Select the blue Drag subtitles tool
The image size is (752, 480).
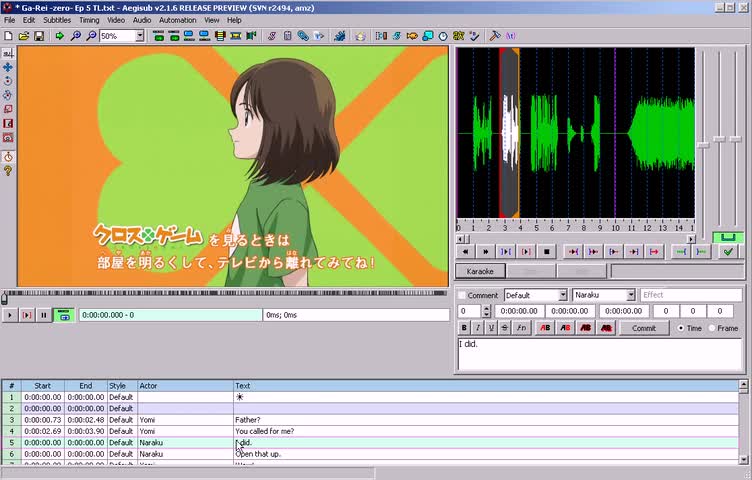pyautogui.click(x=8, y=67)
